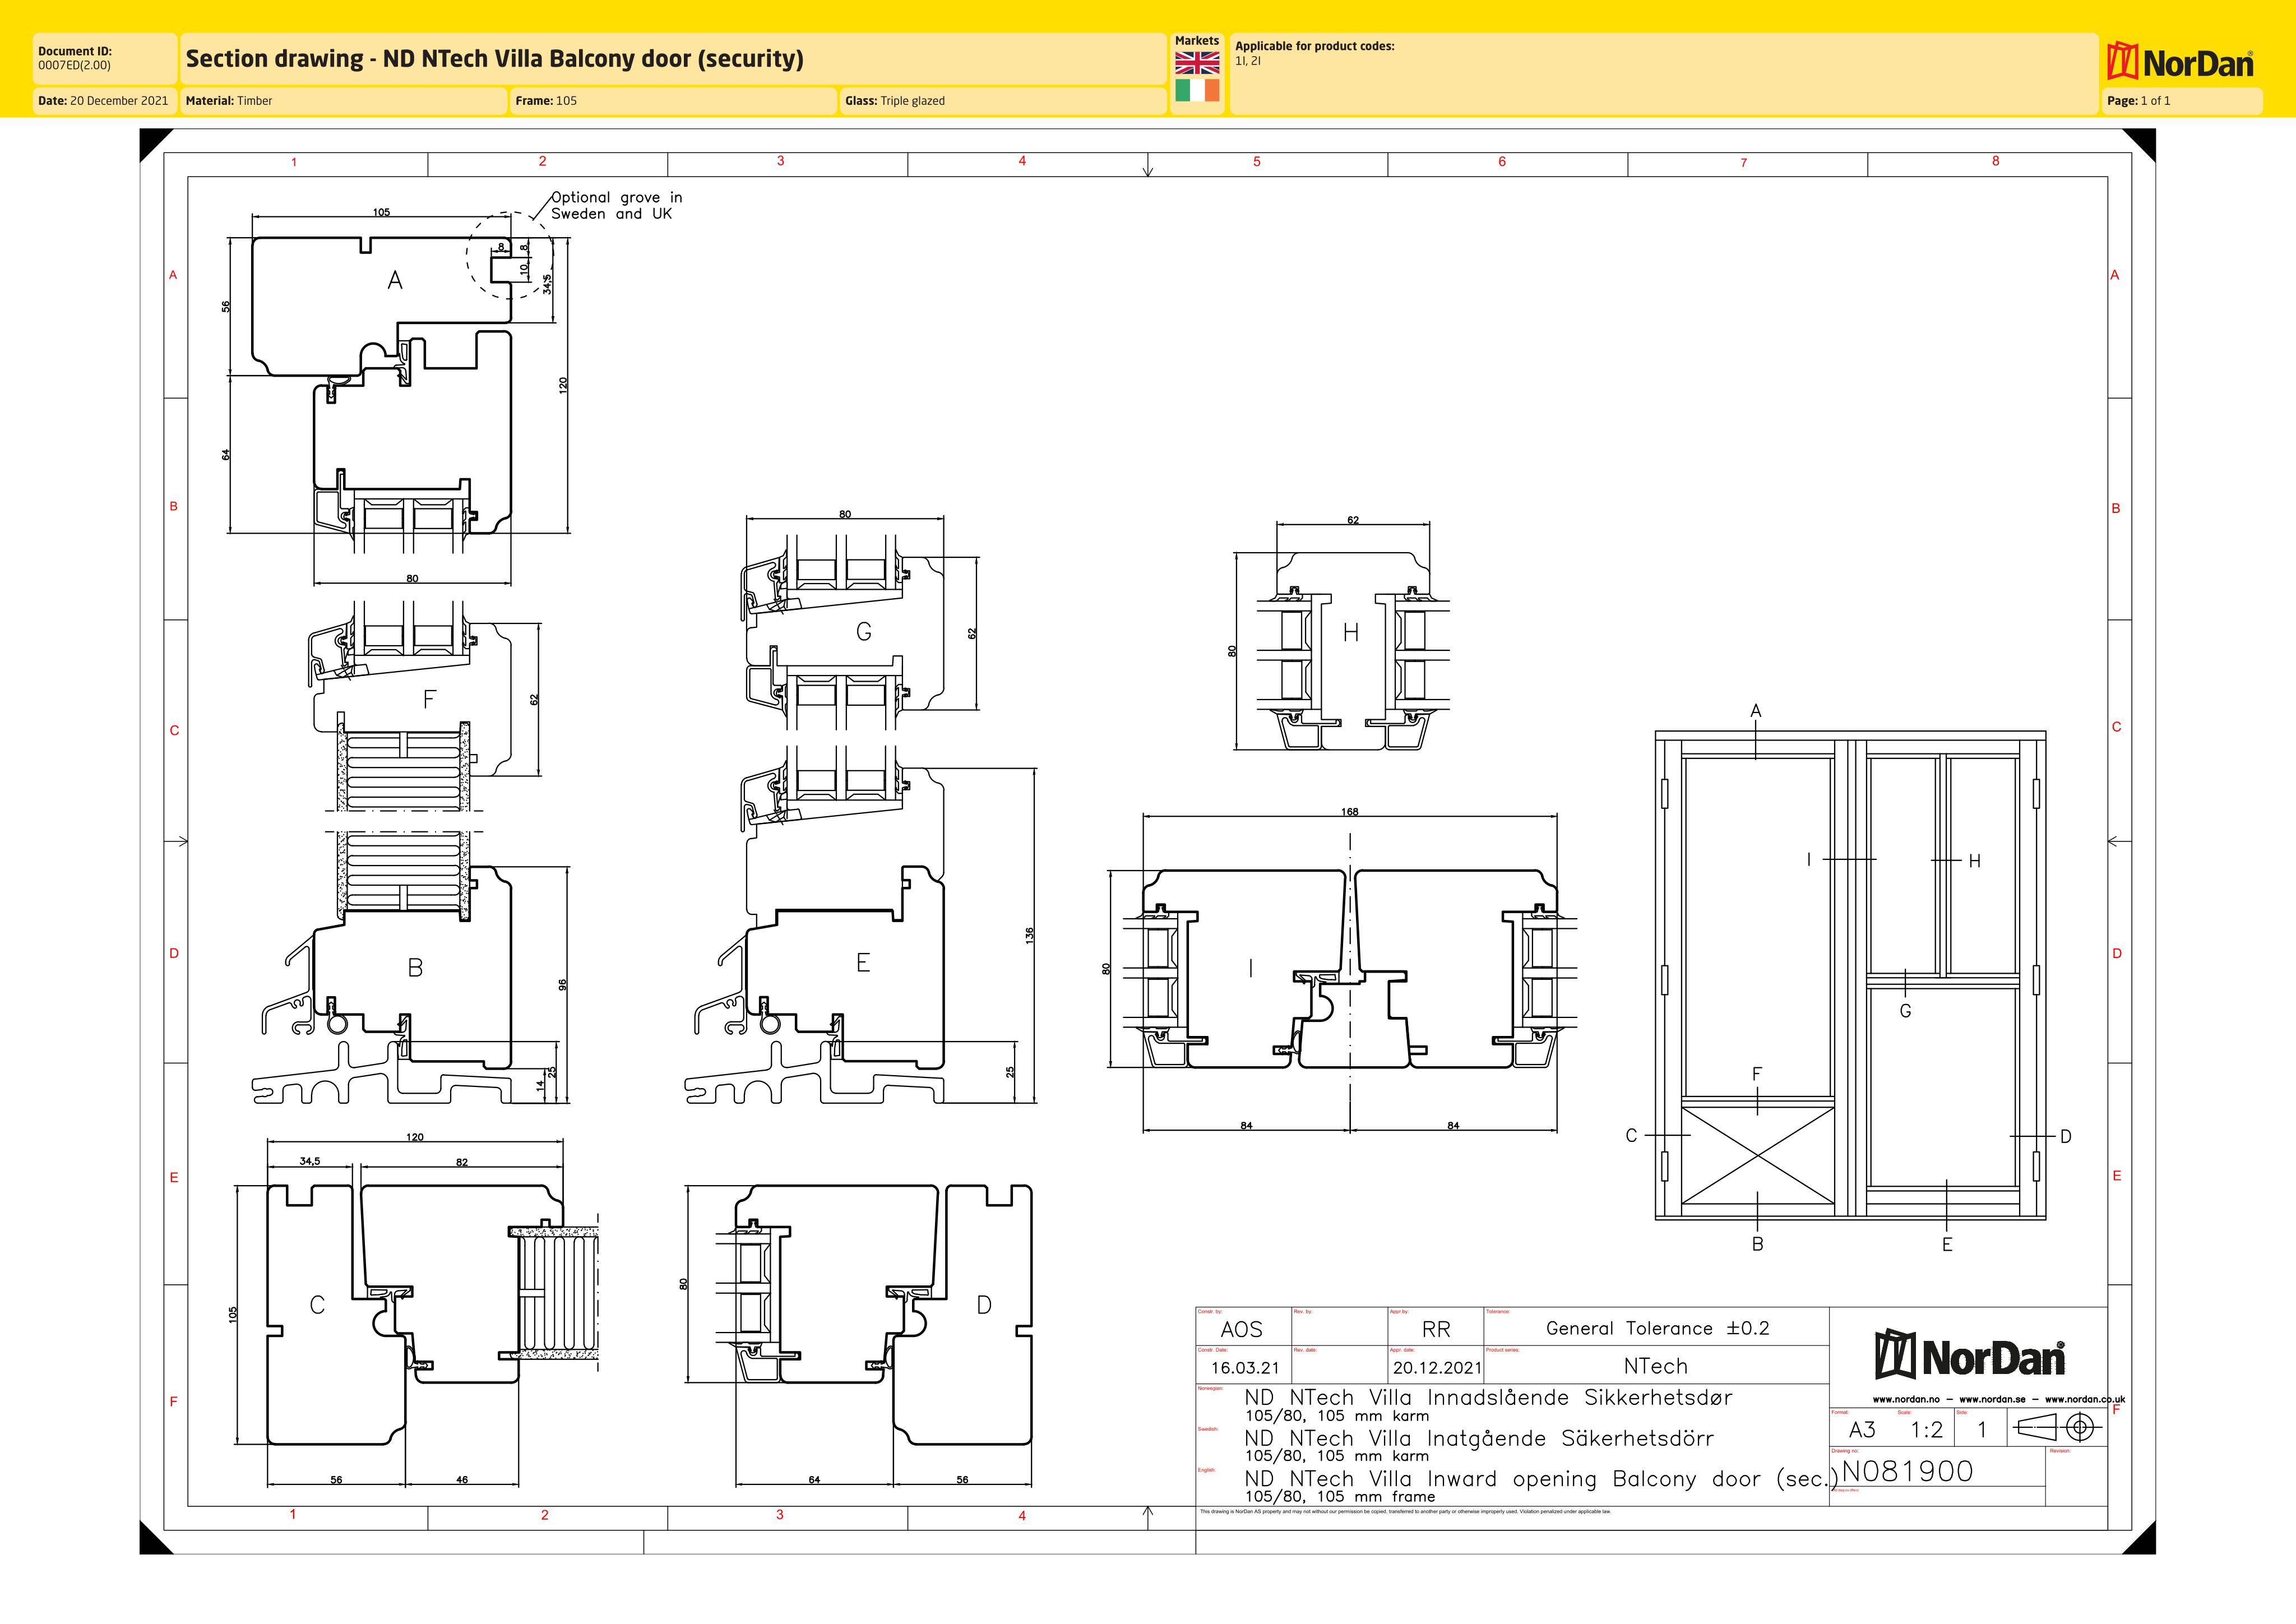This screenshot has height=1624, width=2296.
Task: Click the 168 dimension above section I
Action: [x=1350, y=812]
